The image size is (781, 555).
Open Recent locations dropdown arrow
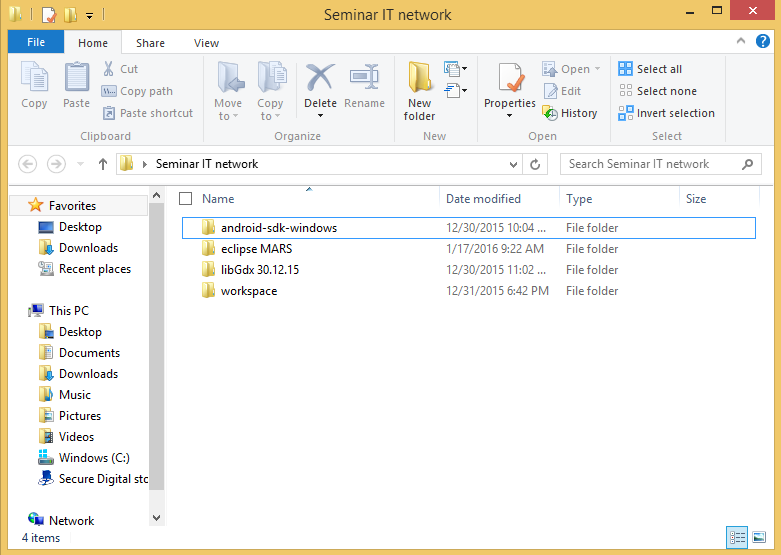(80, 164)
